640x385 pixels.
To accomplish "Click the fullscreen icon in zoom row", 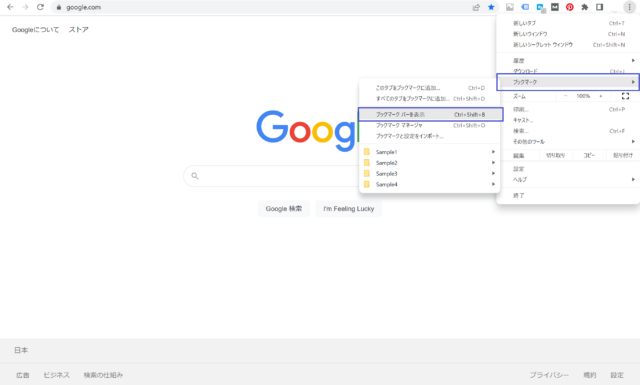I will (625, 96).
